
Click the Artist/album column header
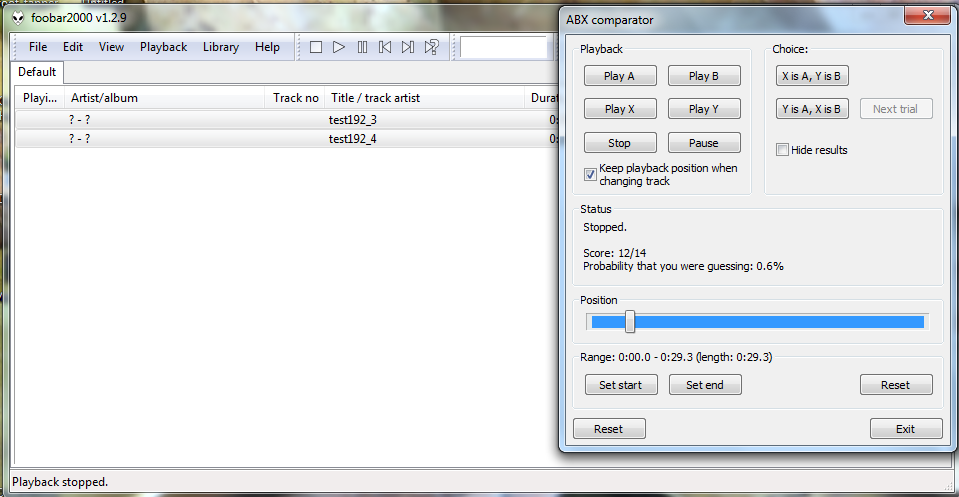pyautogui.click(x=165, y=98)
